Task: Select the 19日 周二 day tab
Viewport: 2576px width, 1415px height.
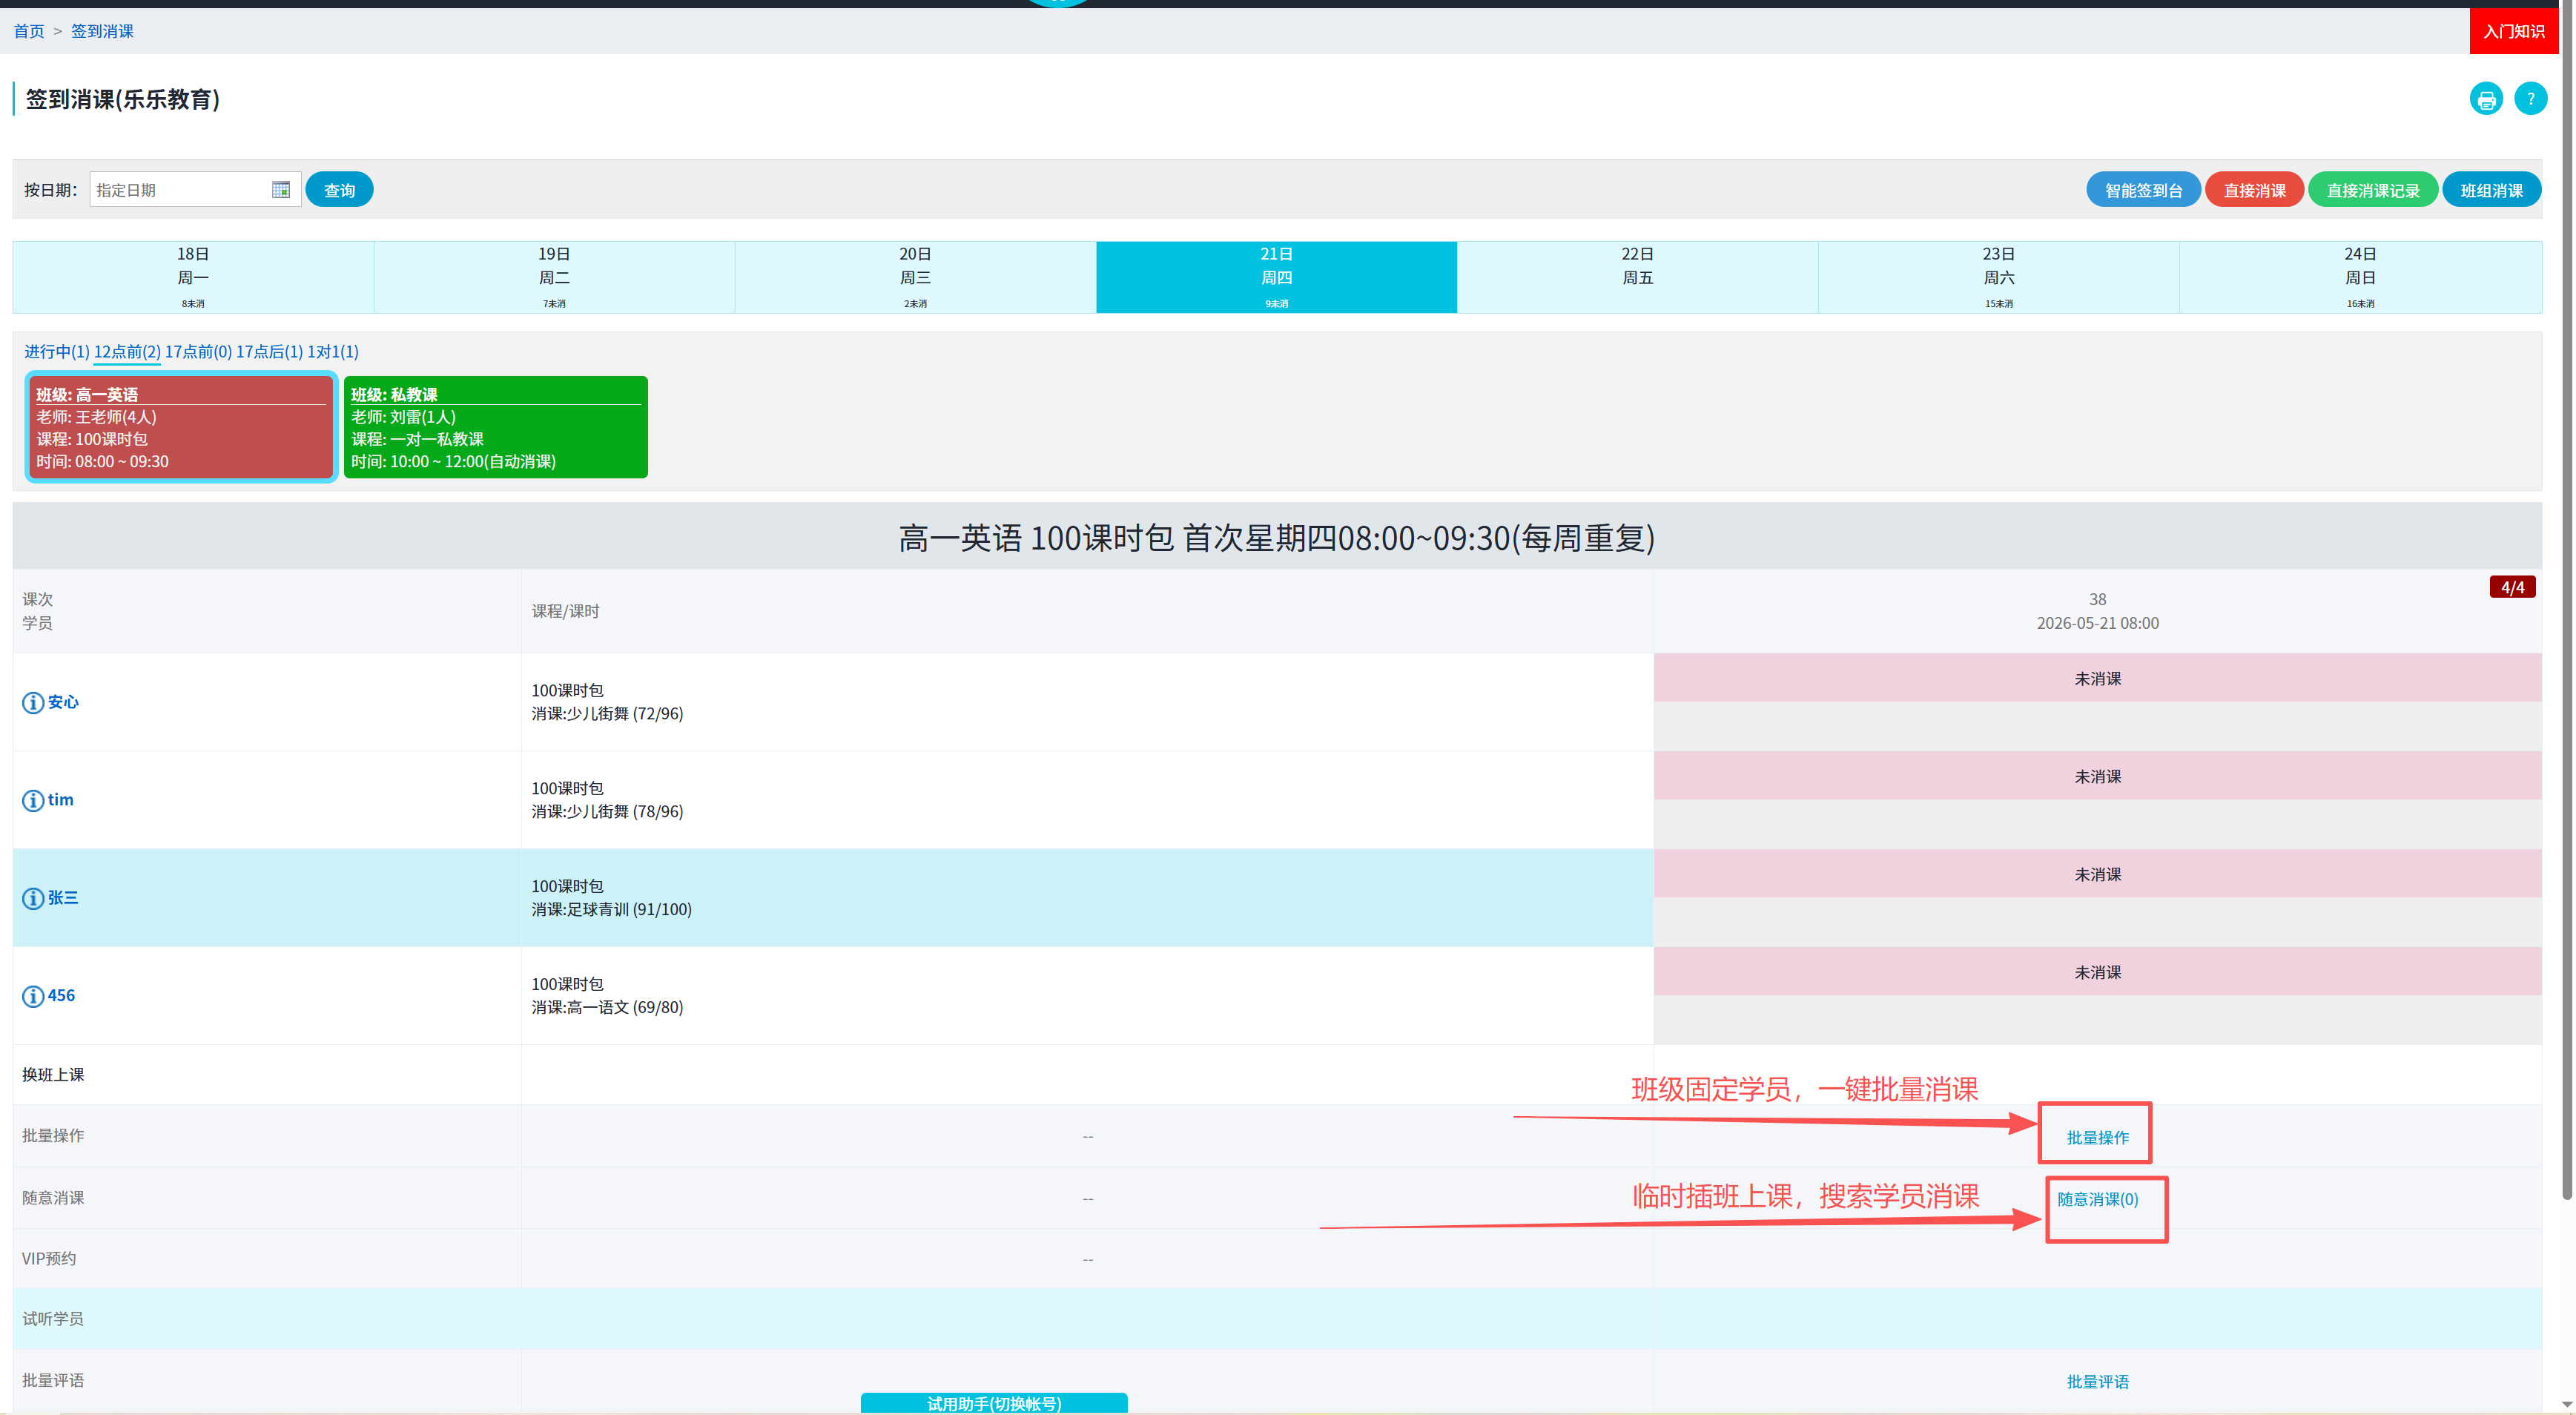Action: tap(554, 277)
